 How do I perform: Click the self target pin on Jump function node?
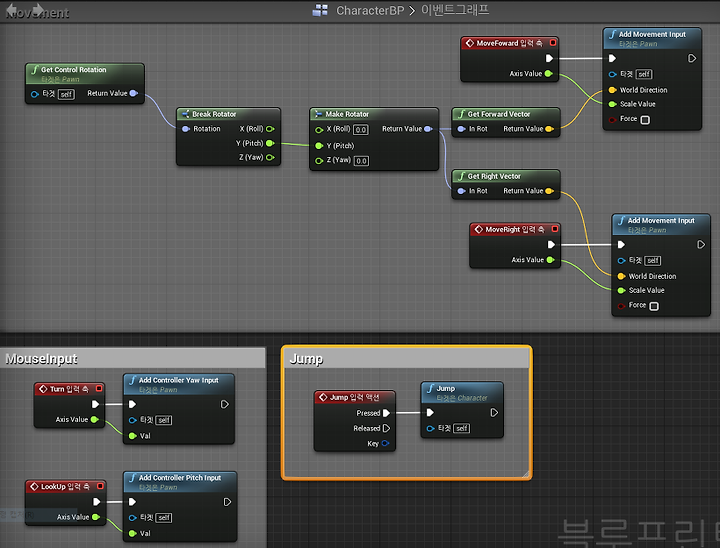click(x=430, y=429)
